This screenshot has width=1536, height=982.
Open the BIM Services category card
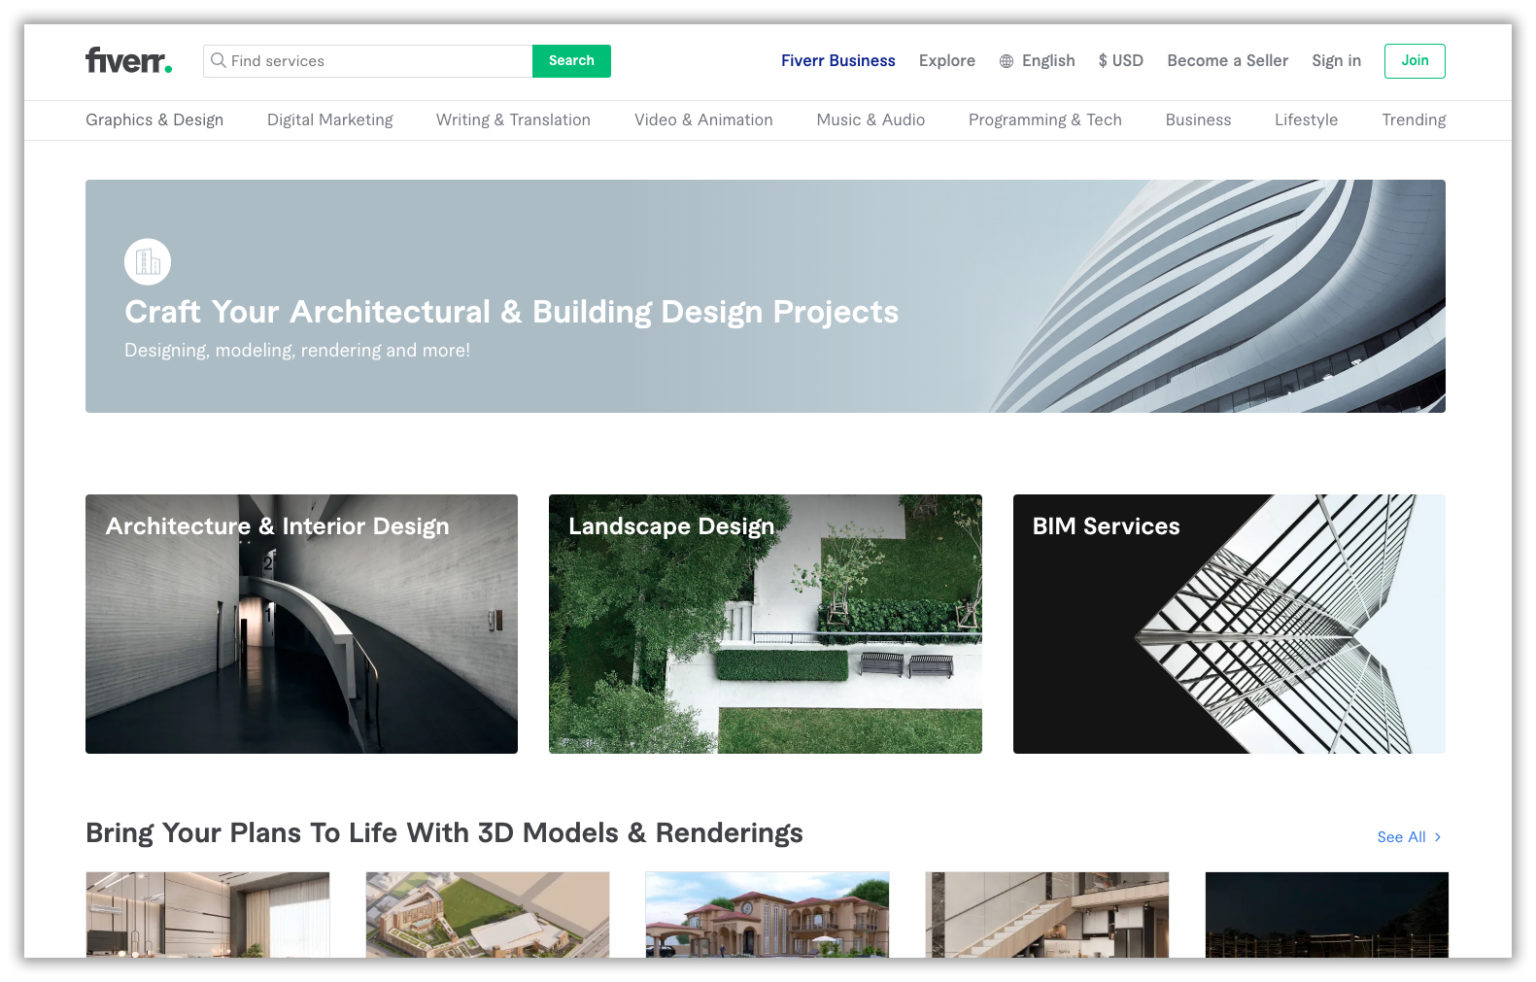click(1229, 623)
